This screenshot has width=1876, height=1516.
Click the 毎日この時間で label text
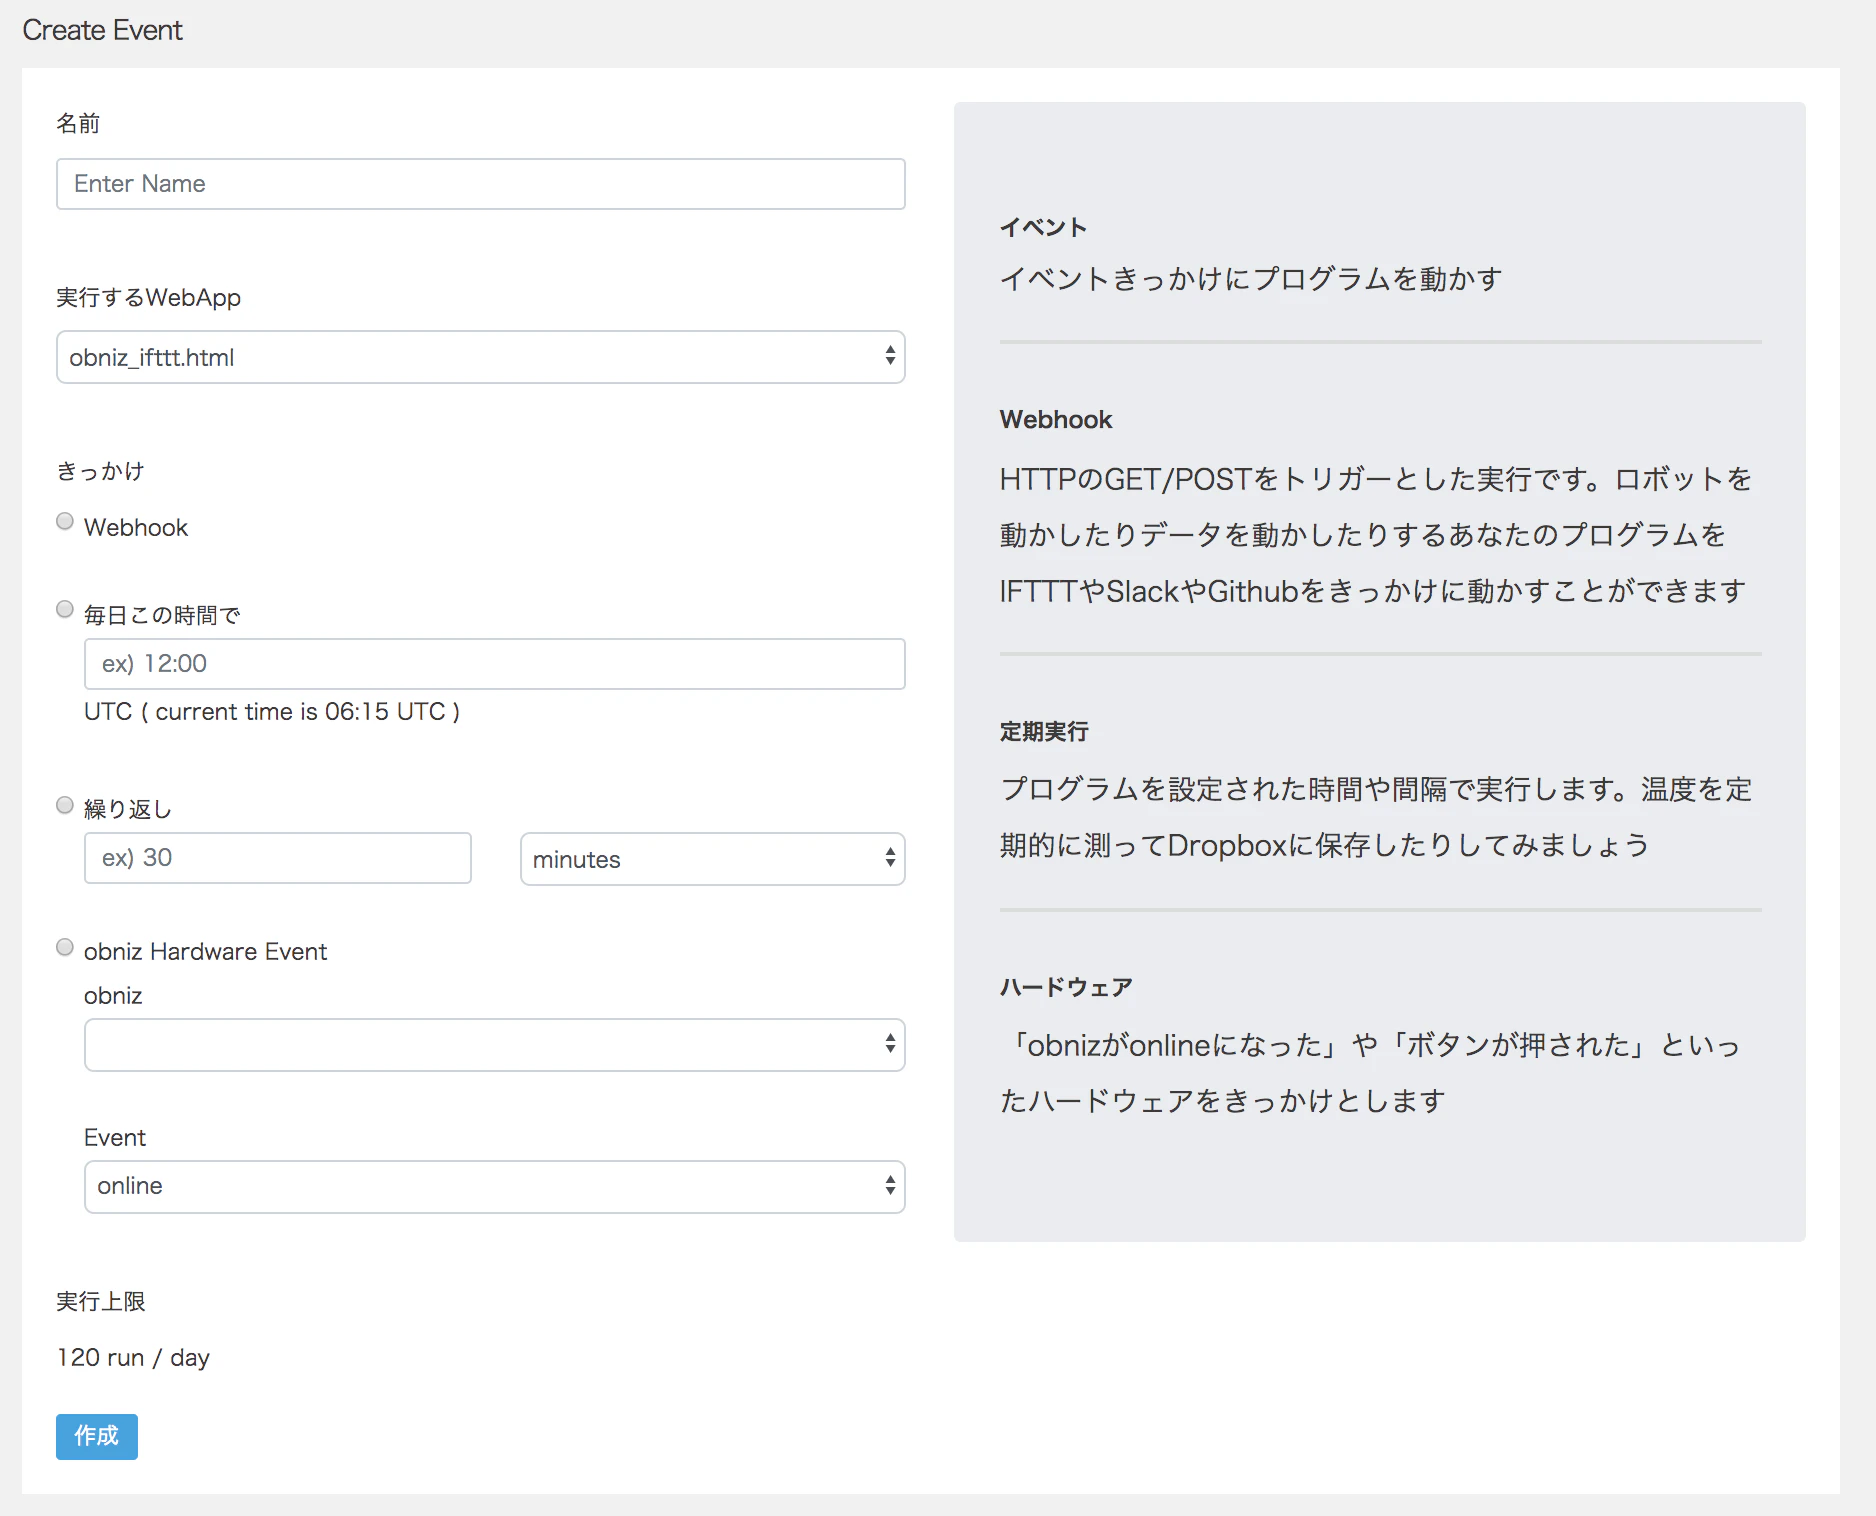point(162,616)
